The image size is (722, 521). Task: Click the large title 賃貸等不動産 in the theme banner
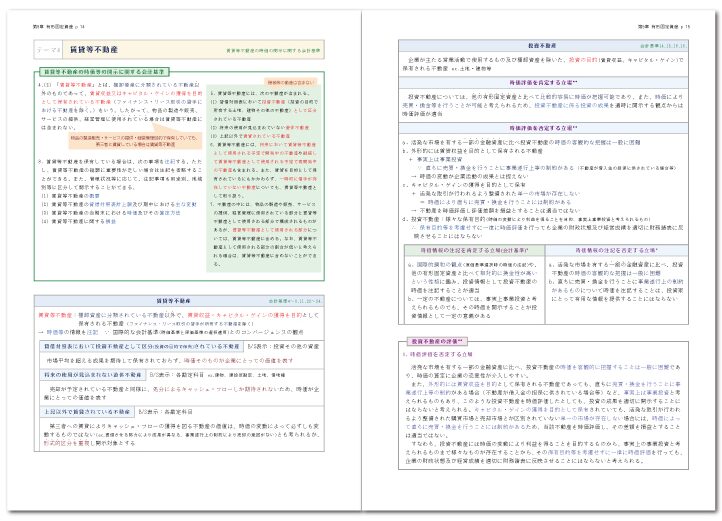pos(93,49)
